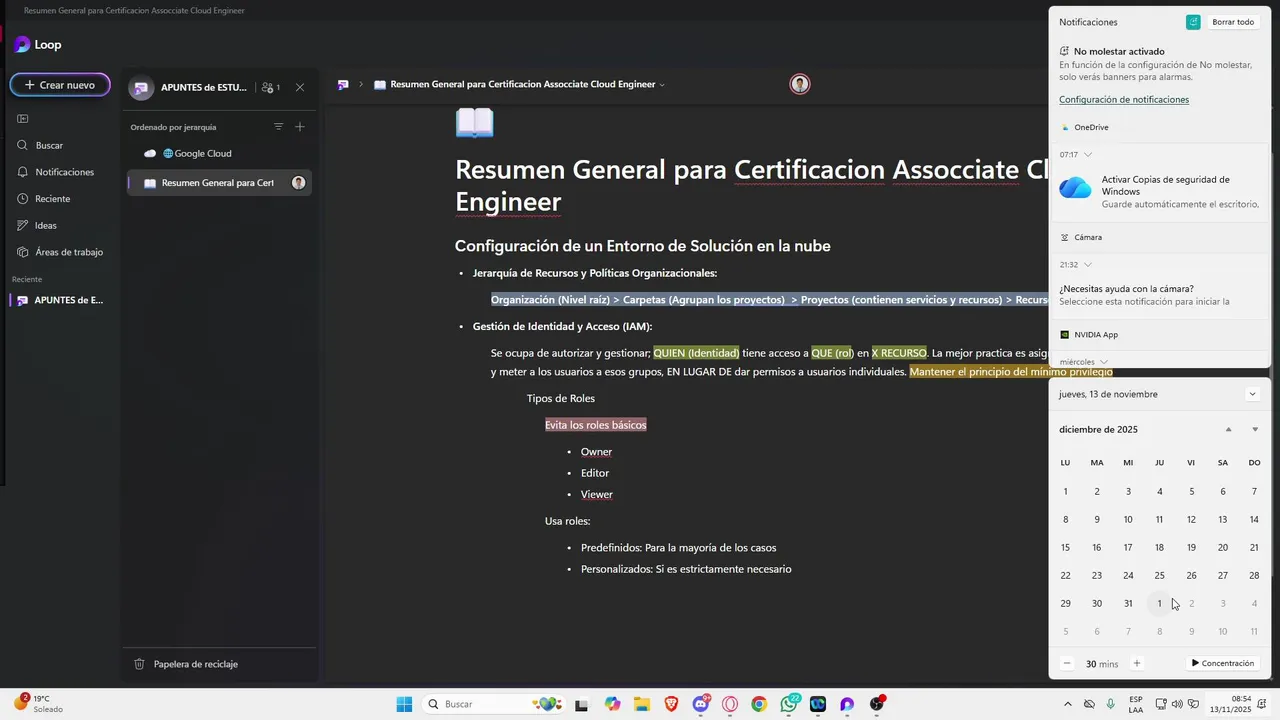Click the taskbar Buscar search box
The width and height of the screenshot is (1280, 720).
(492, 704)
